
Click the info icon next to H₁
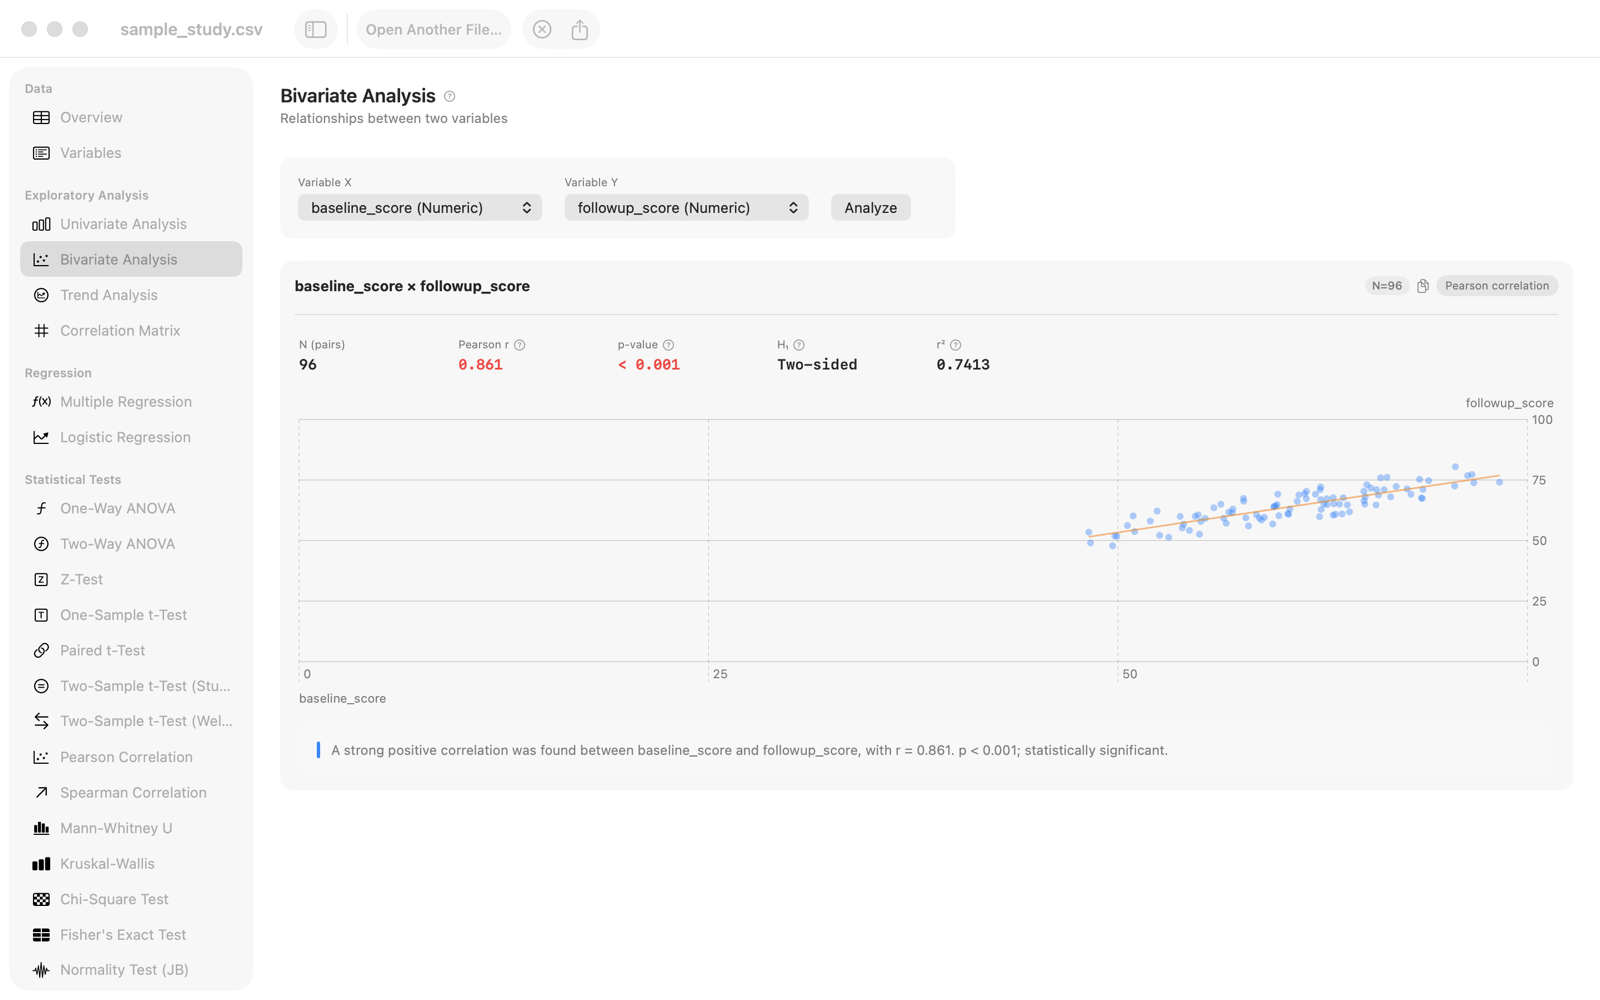click(799, 345)
